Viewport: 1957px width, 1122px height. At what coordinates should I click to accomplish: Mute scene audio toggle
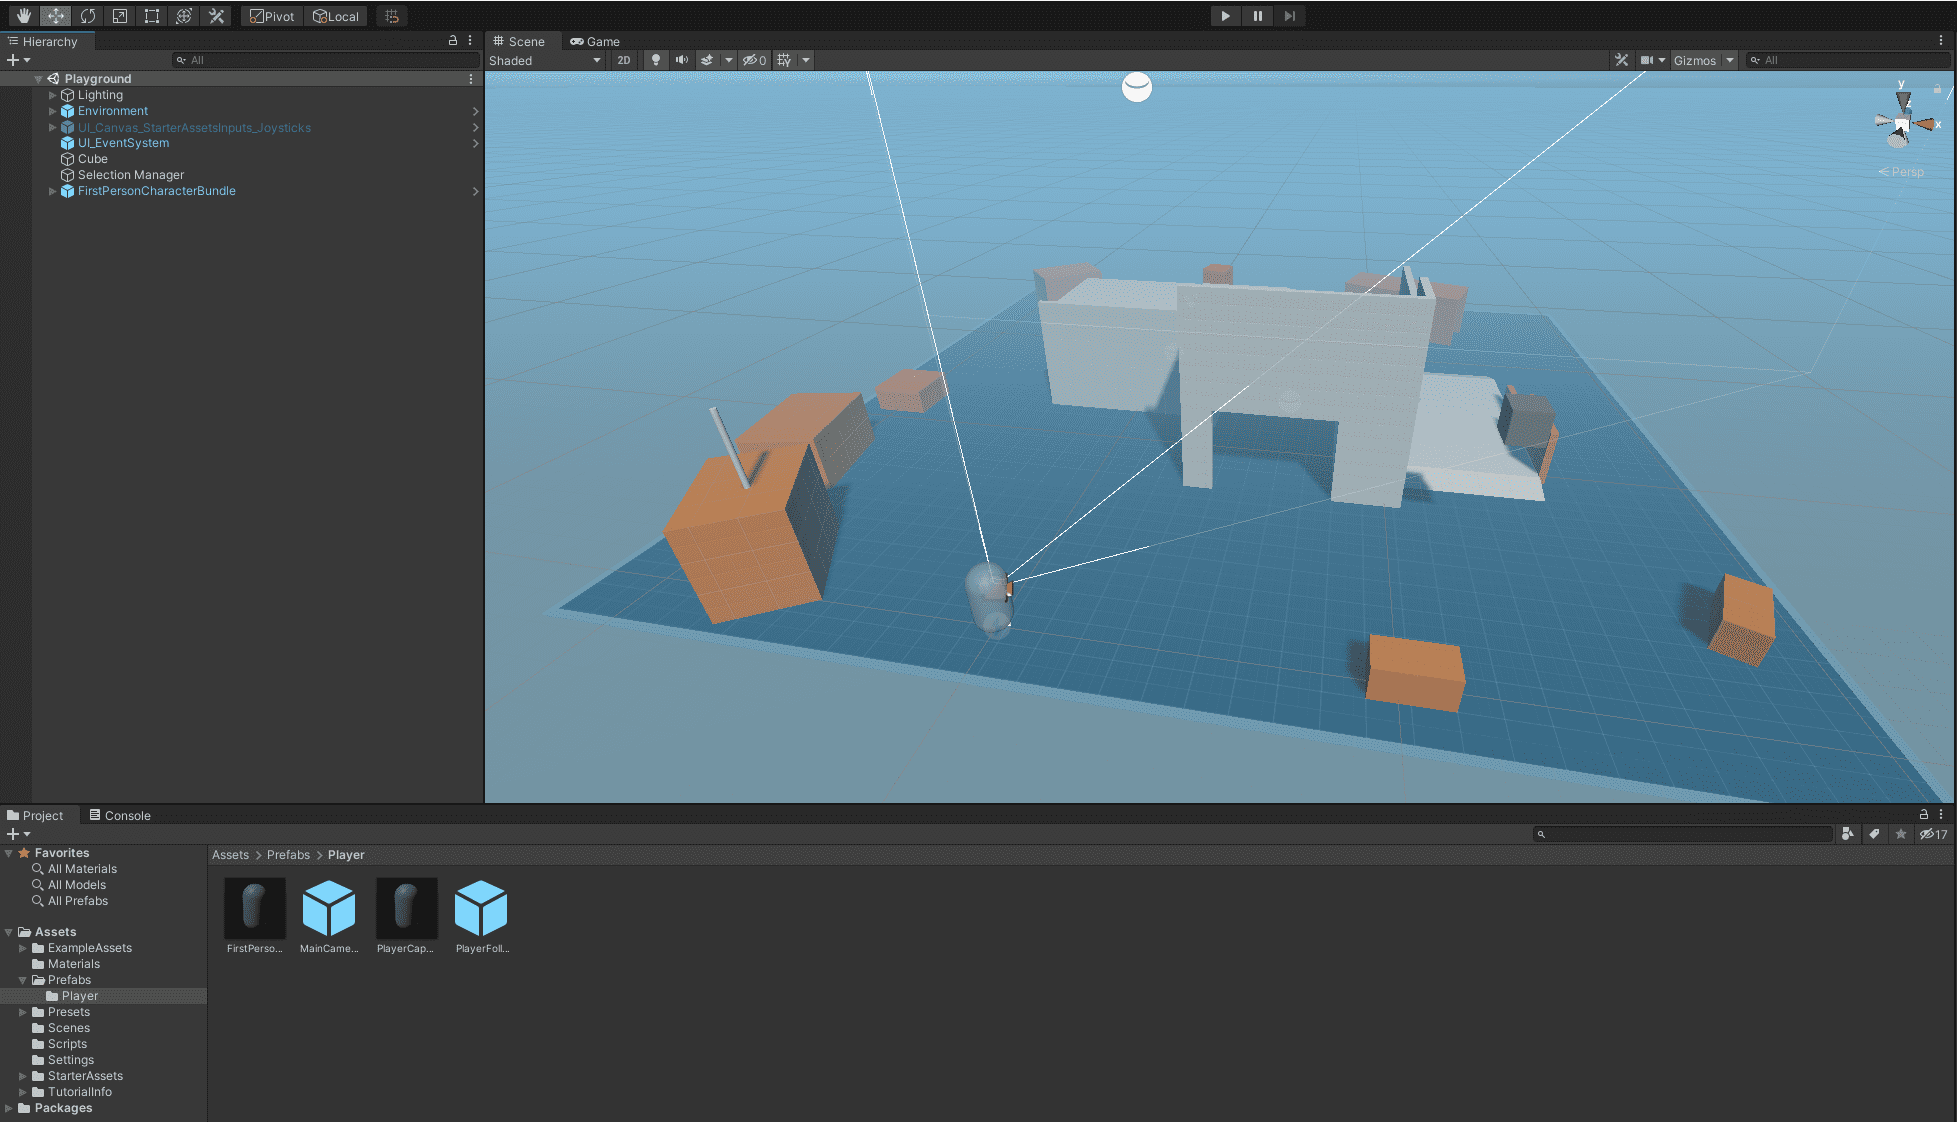tap(682, 60)
